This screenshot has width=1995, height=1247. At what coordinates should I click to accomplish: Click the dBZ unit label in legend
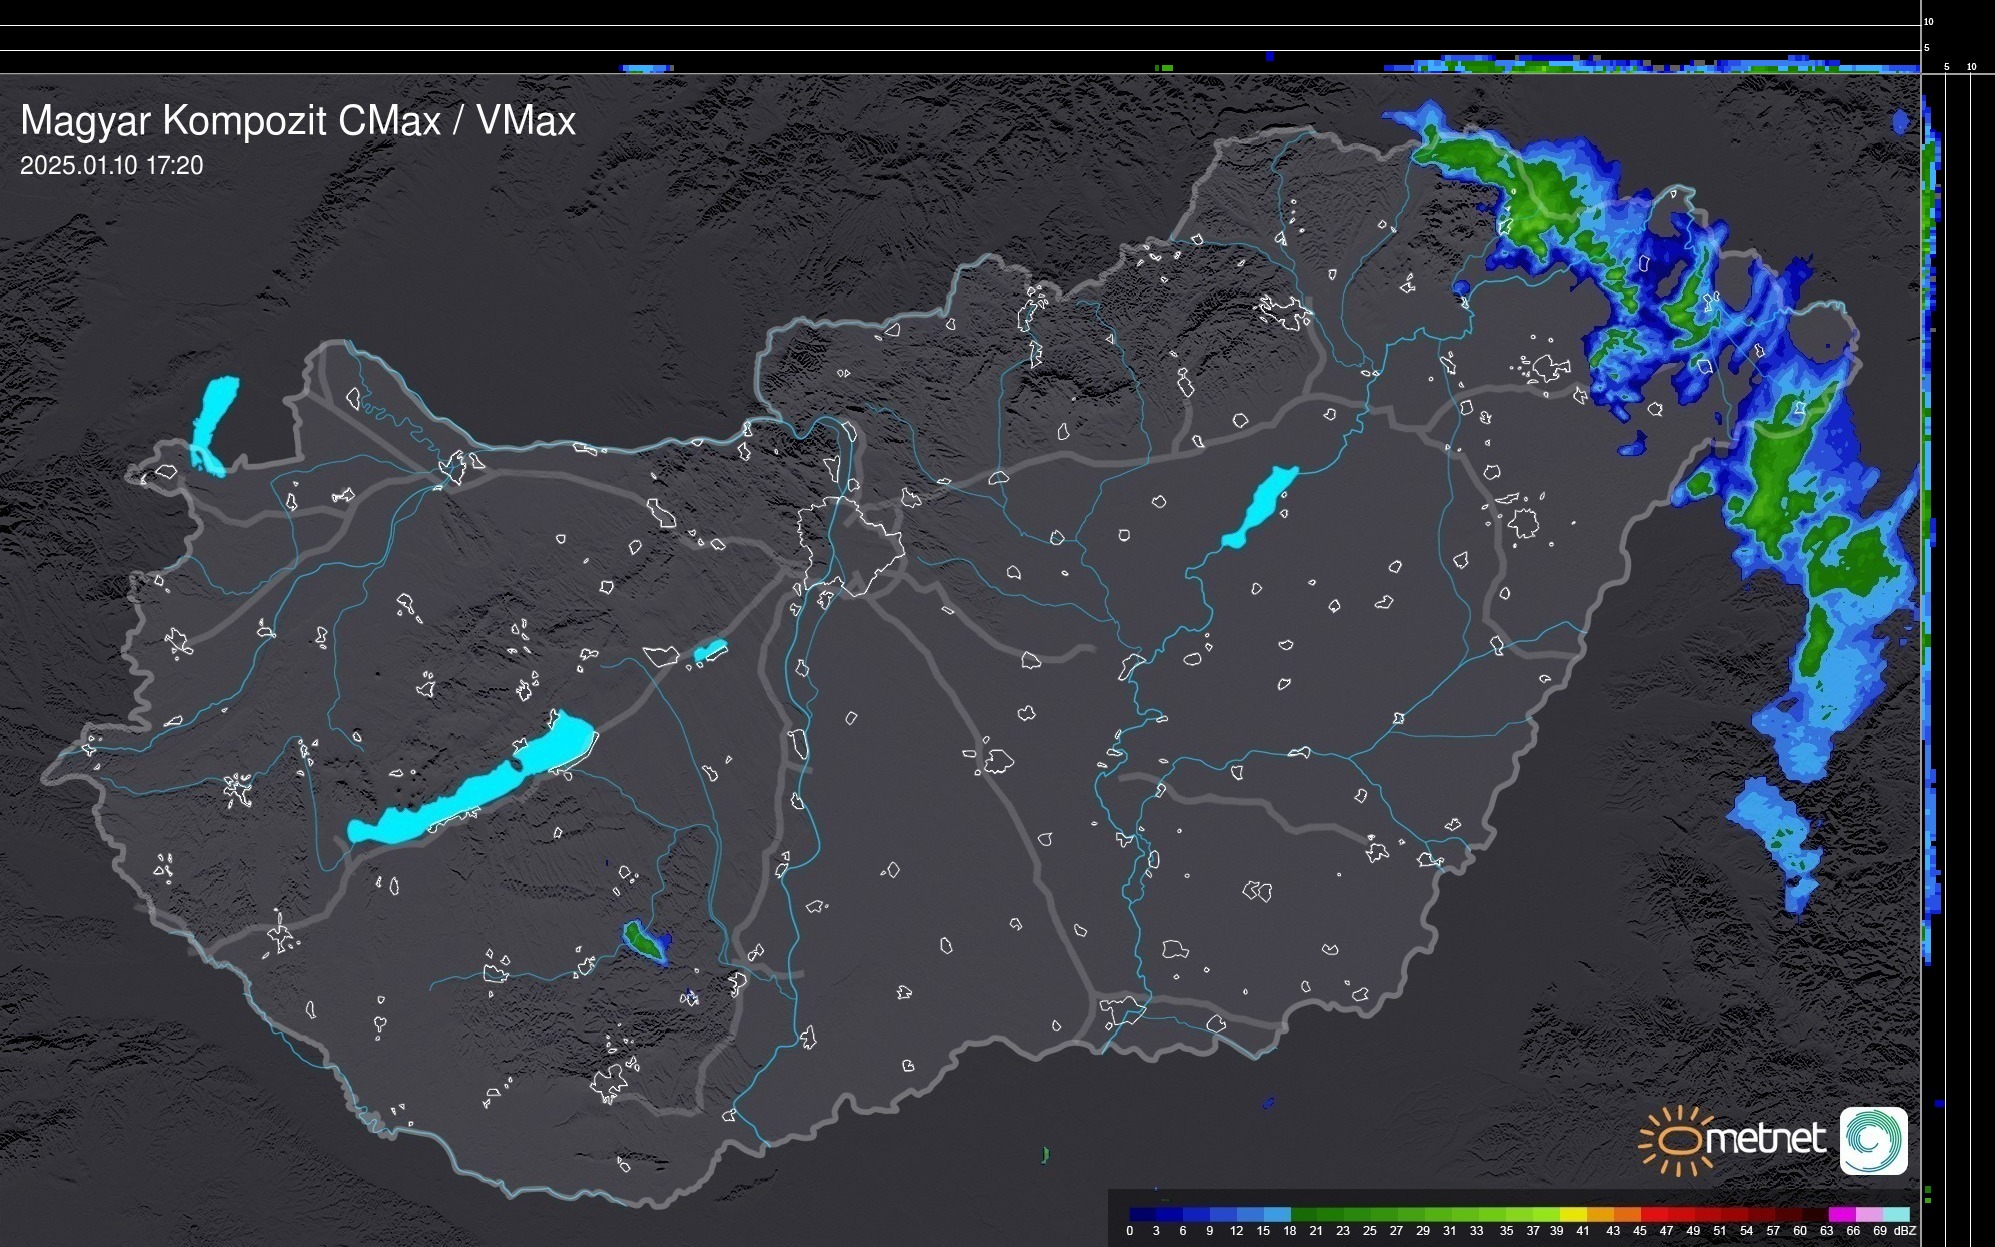click(x=1905, y=1231)
